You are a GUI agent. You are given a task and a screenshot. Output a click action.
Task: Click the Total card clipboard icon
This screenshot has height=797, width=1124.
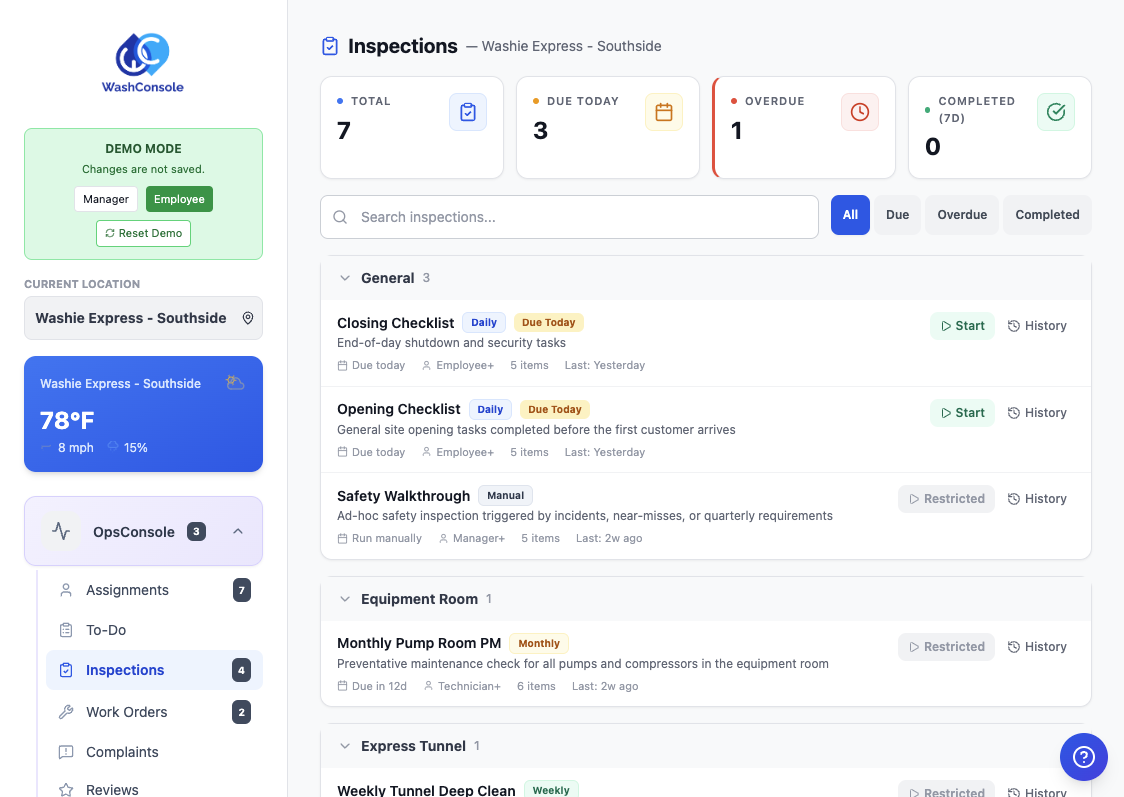(468, 112)
